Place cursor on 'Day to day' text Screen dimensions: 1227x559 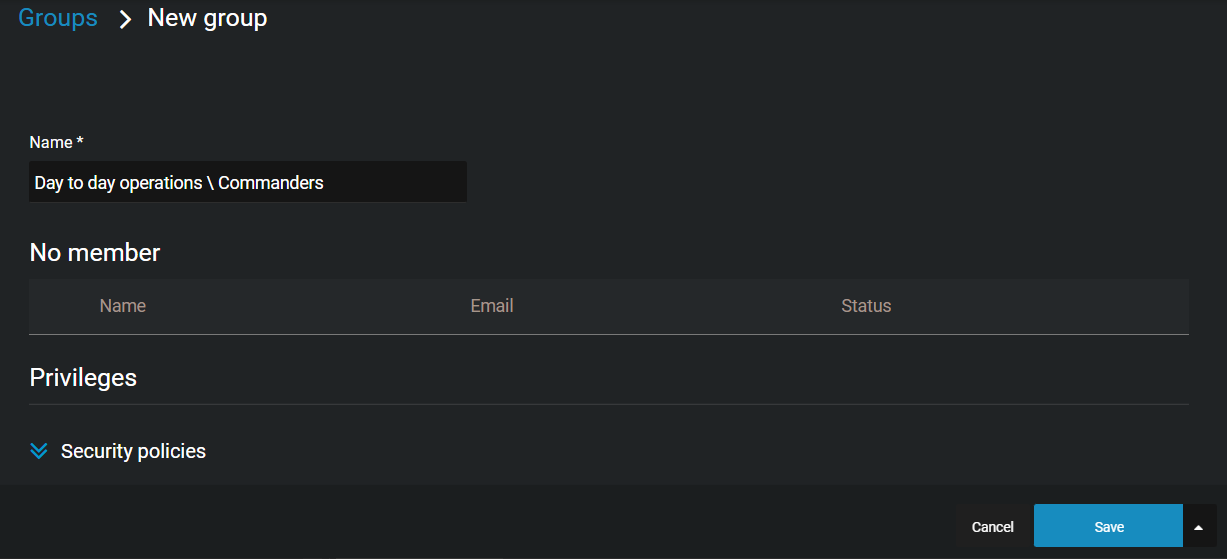tap(75, 183)
